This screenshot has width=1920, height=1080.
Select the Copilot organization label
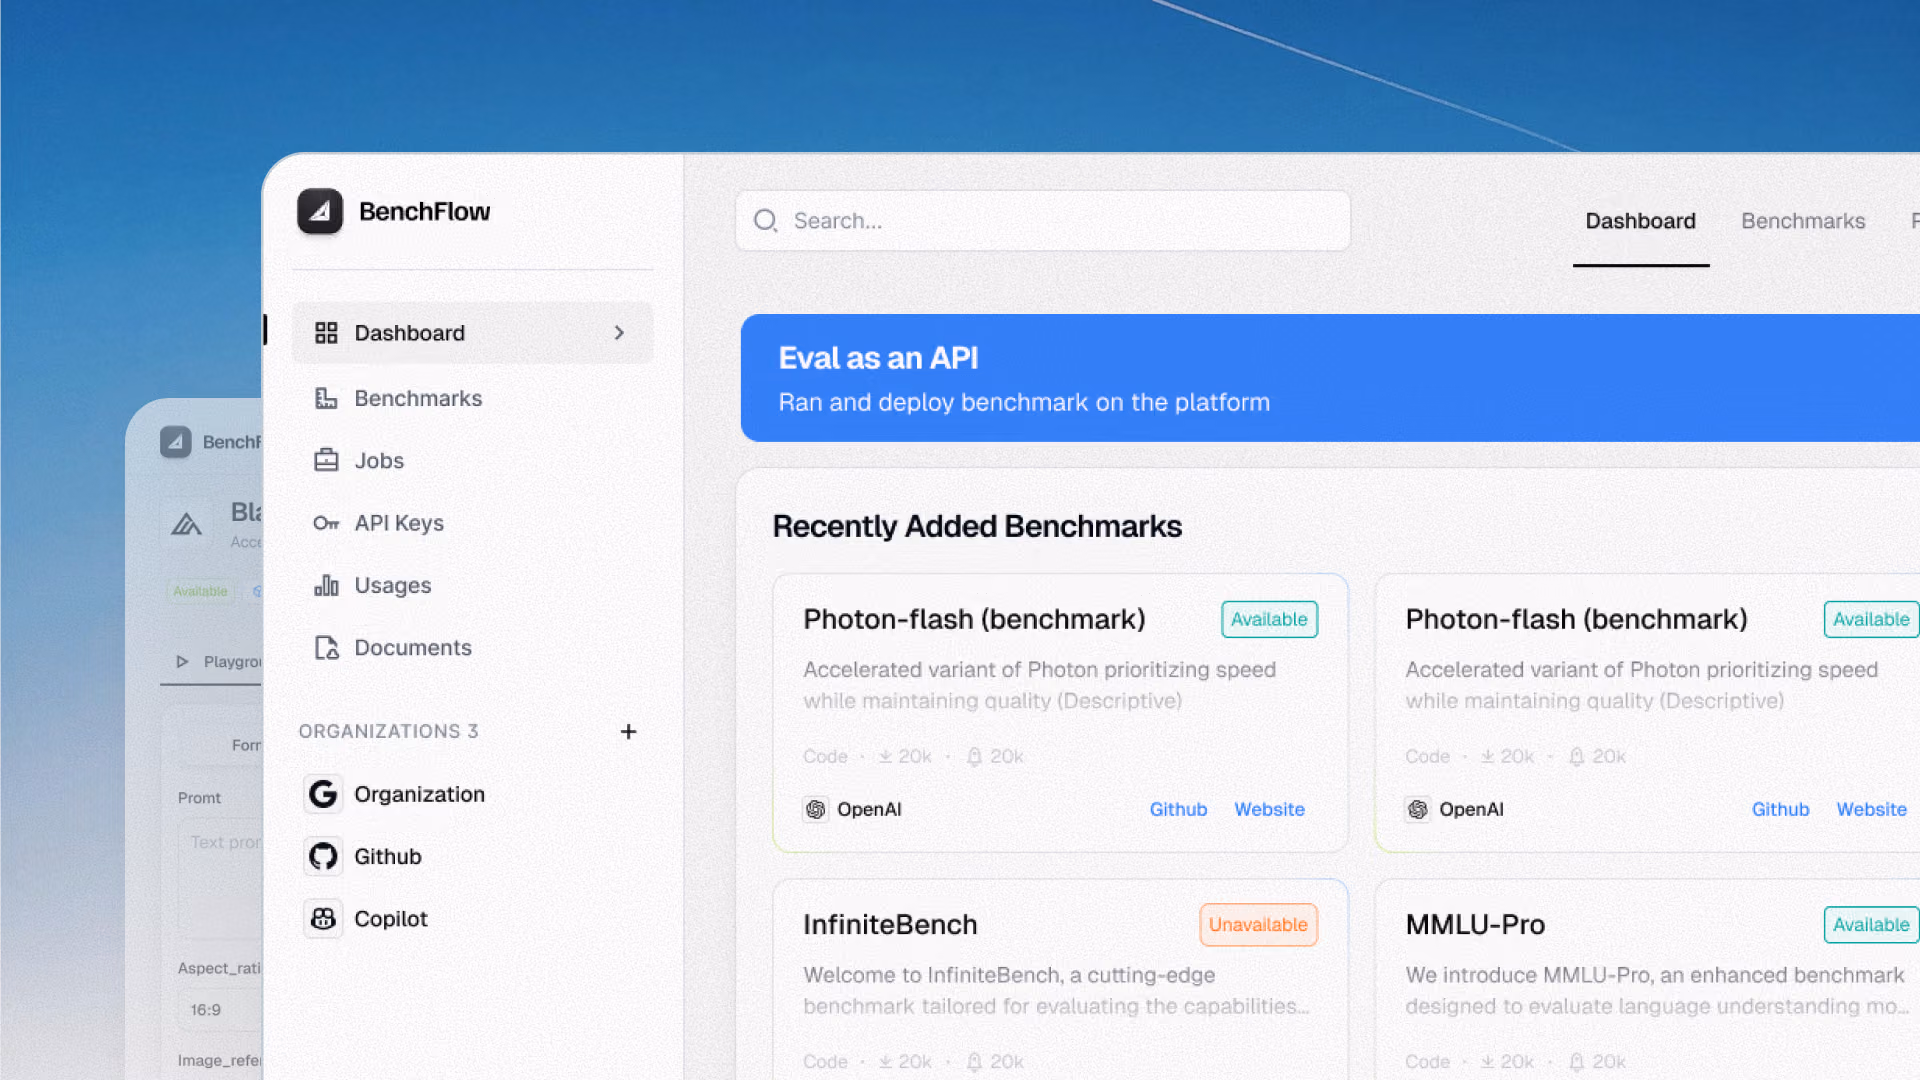(391, 919)
